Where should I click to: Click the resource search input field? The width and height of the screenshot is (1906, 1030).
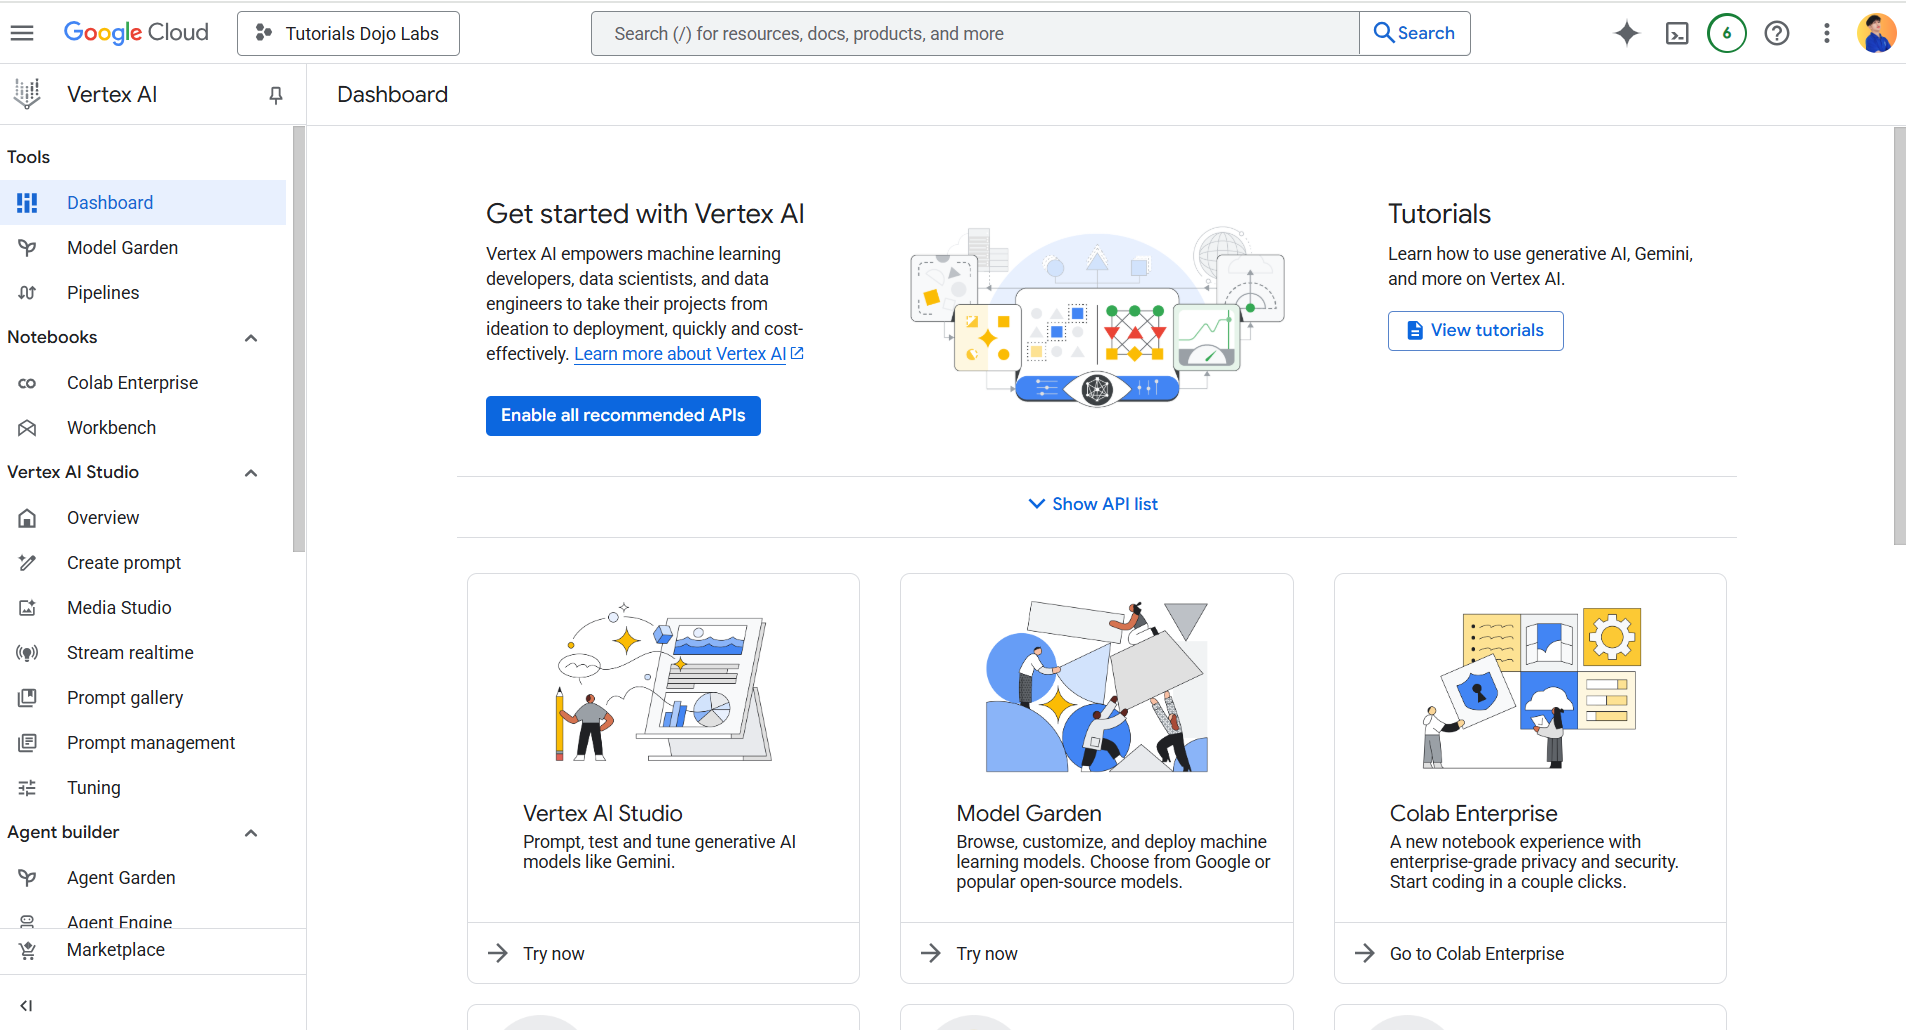[975, 33]
